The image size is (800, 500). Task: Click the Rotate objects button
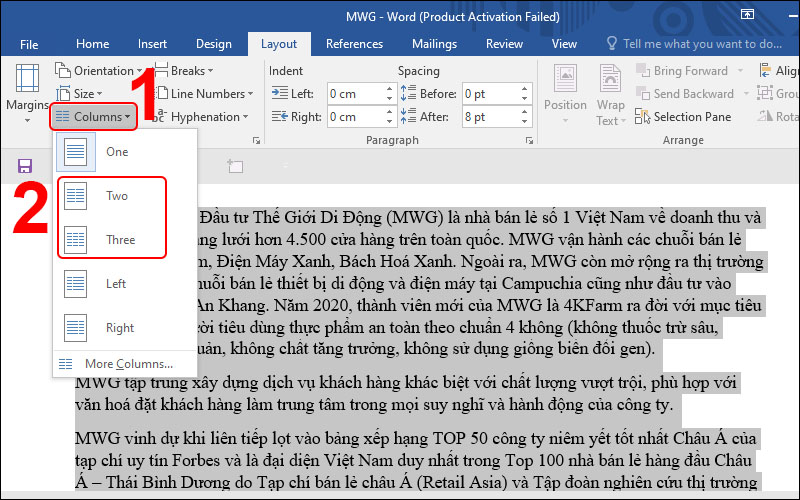[x=778, y=117]
